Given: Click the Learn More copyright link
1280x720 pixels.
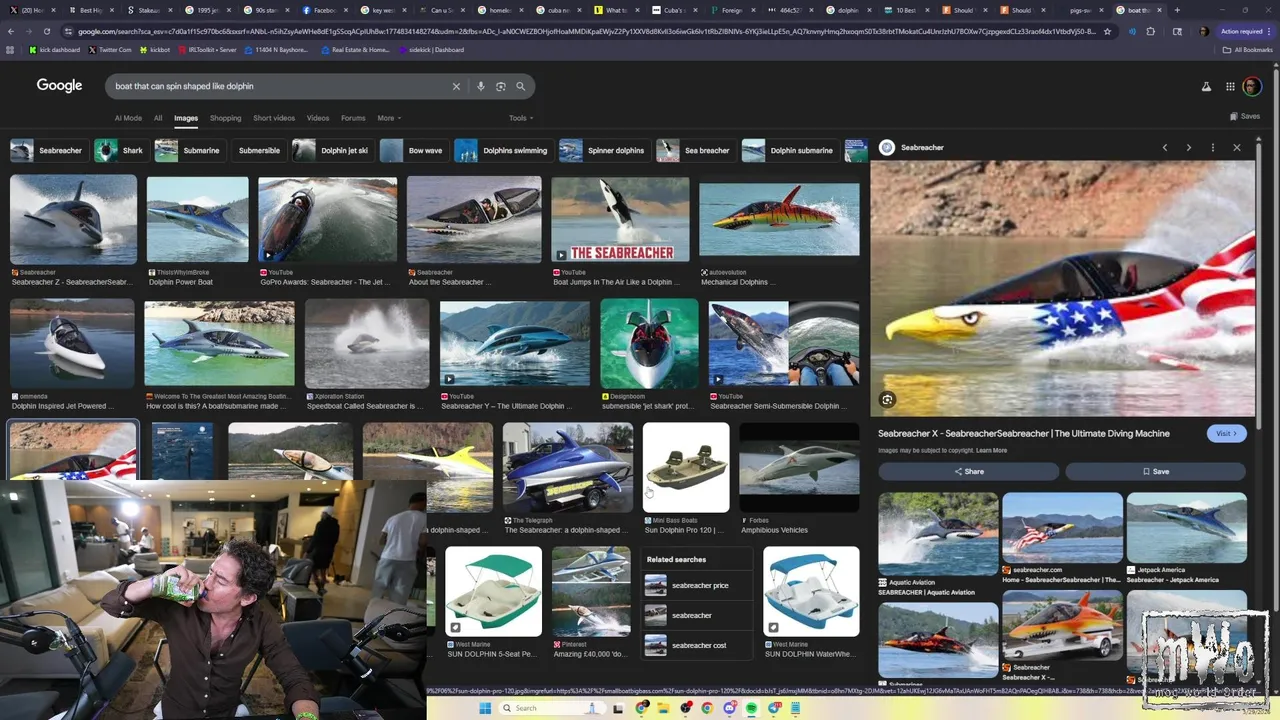Looking at the screenshot, I should [x=991, y=451].
